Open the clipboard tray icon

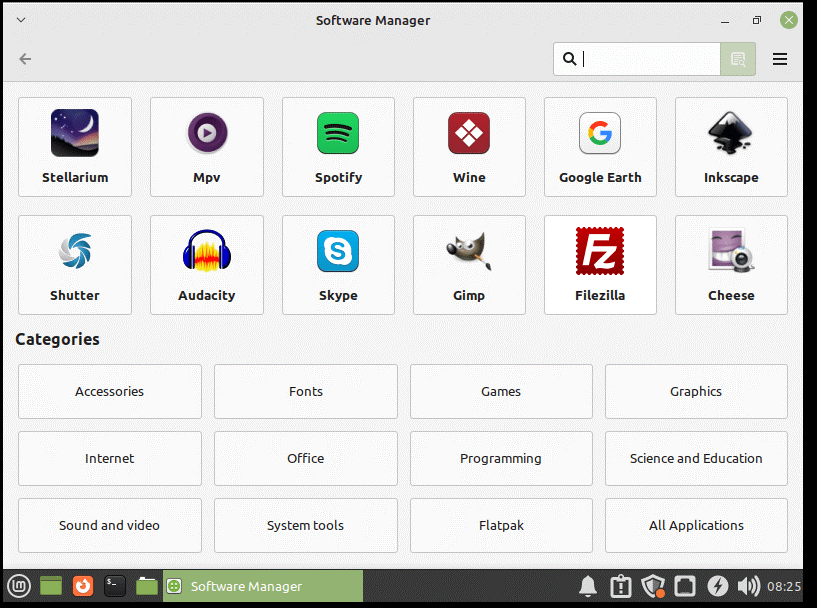pyautogui.click(x=621, y=586)
